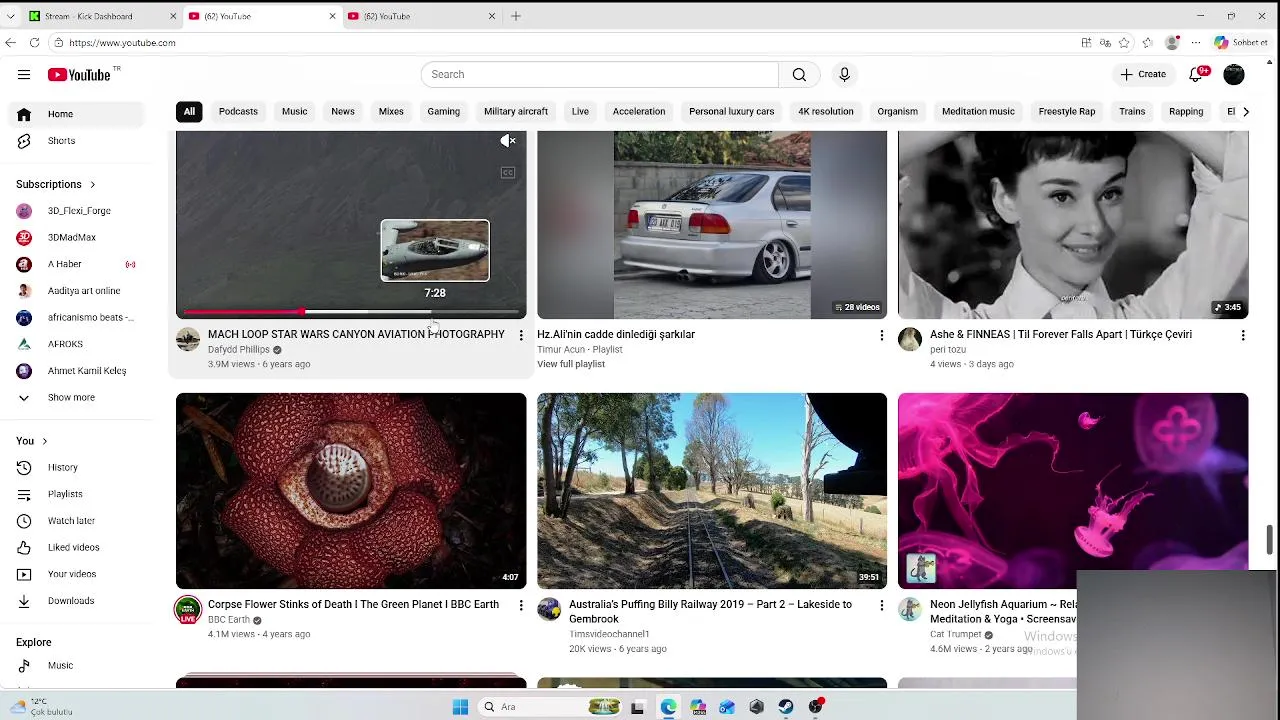Viewport: 1280px width, 720px height.
Task: Open the YouTube hamburger guide menu
Action: point(24,74)
